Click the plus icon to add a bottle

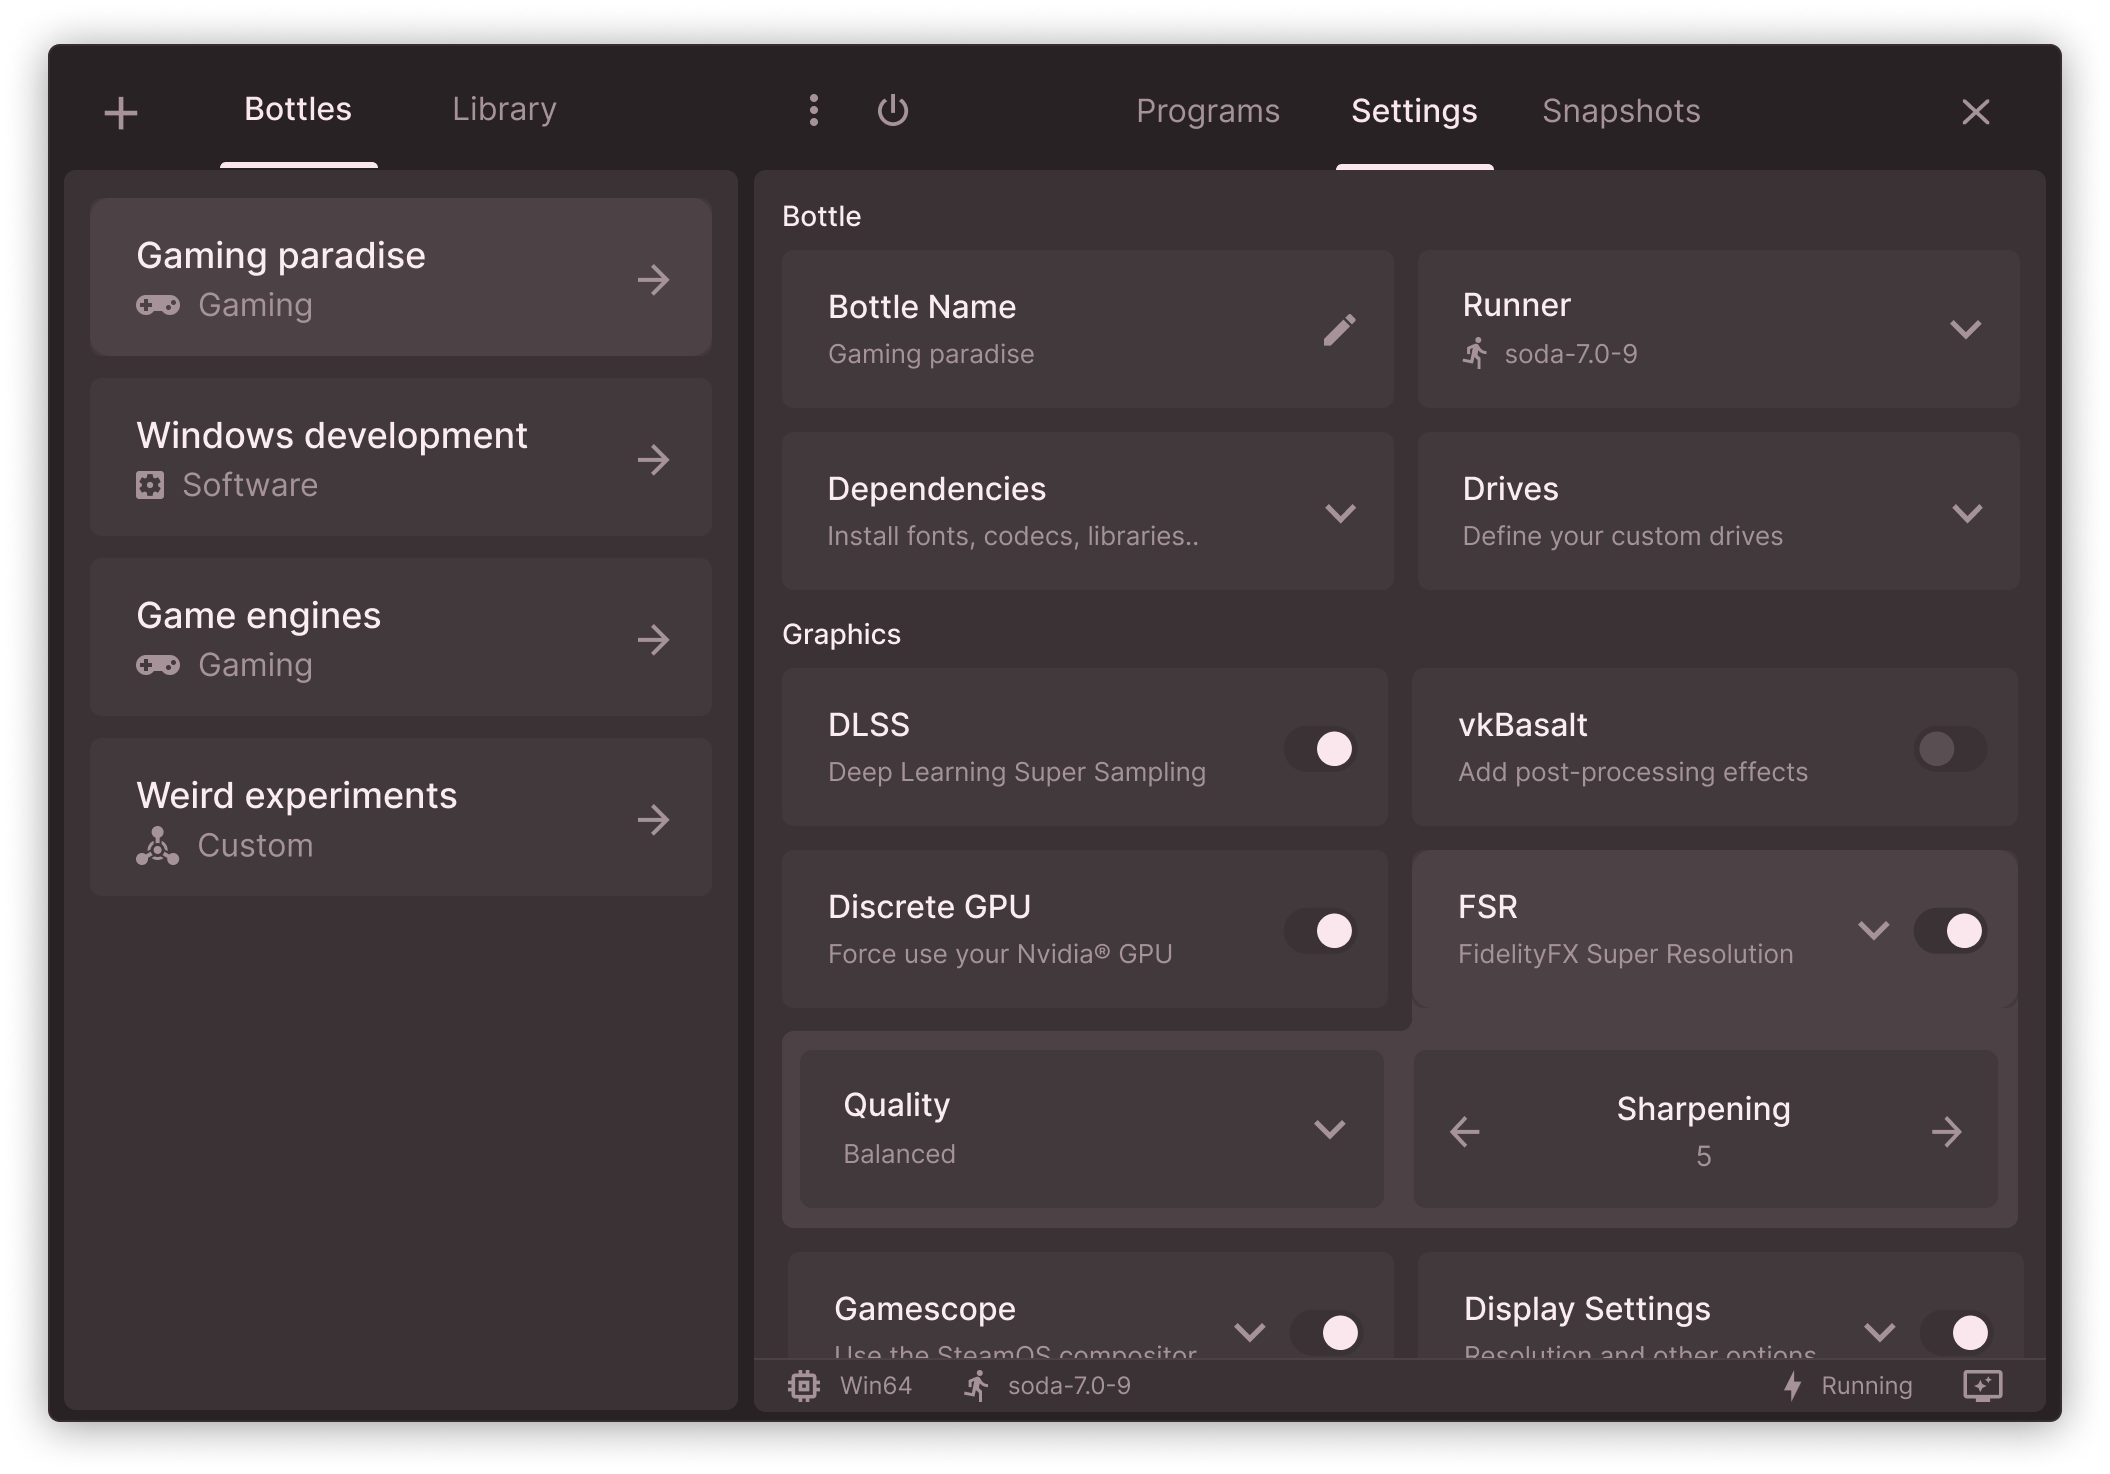pos(121,112)
